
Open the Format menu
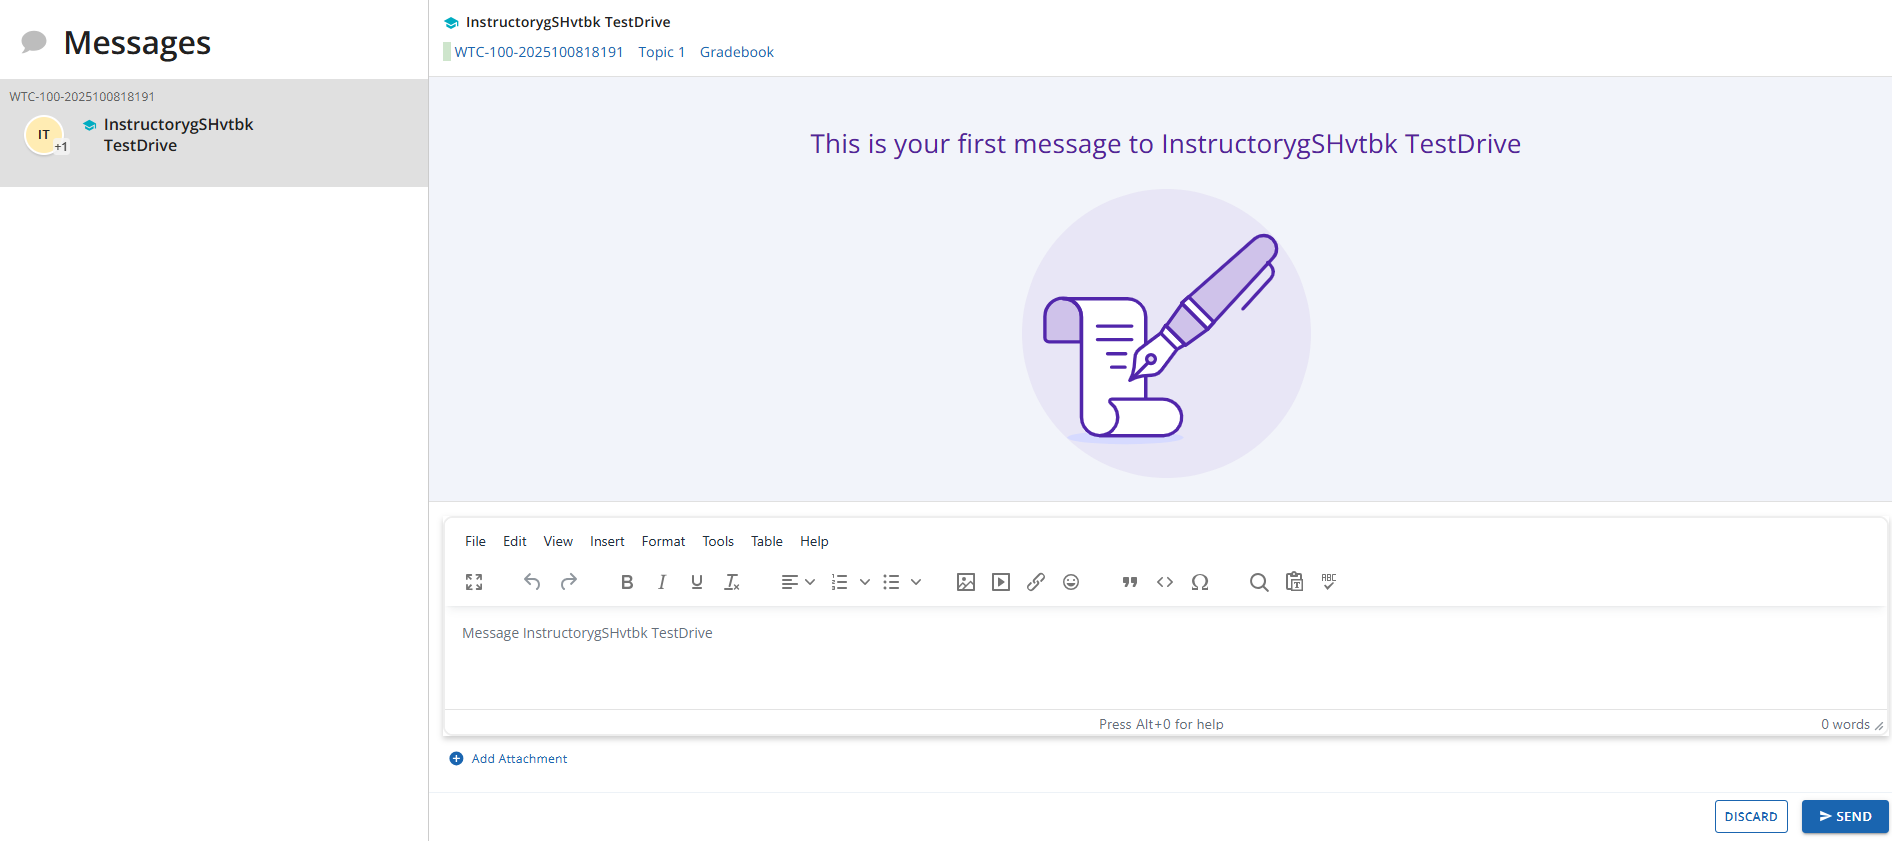pyautogui.click(x=663, y=541)
